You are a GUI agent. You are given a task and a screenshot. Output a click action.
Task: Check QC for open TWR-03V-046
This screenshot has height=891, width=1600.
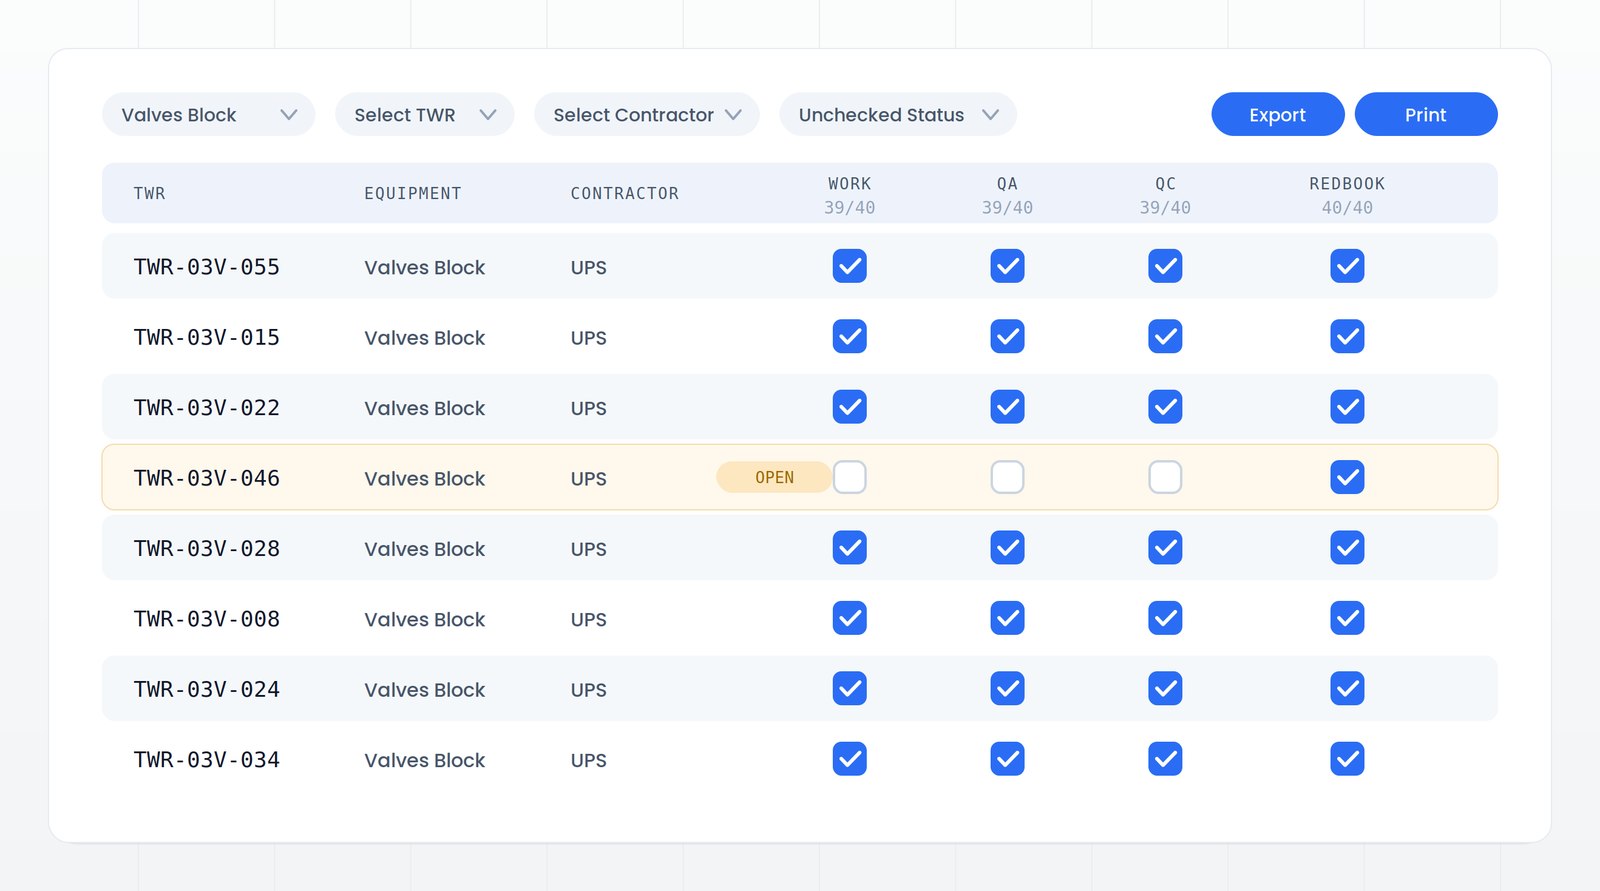point(1165,477)
